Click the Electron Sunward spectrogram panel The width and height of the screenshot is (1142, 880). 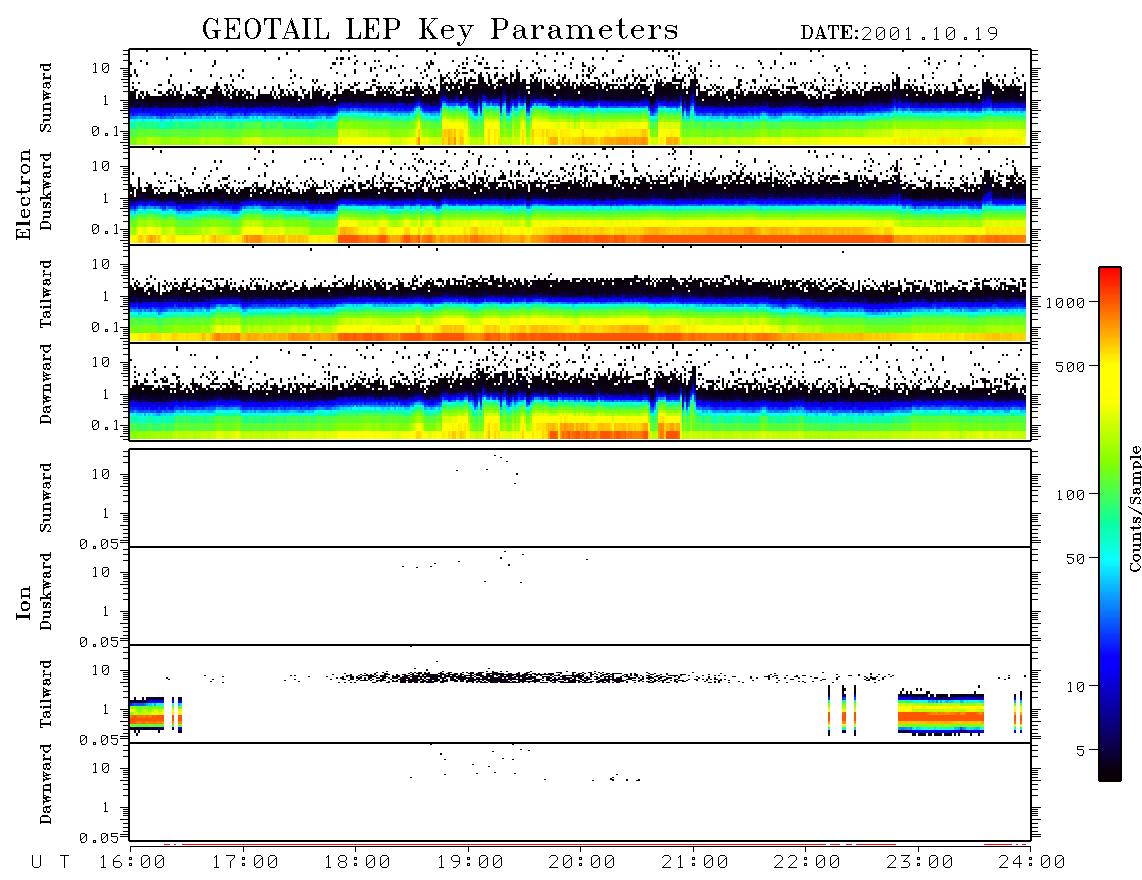(x=580, y=98)
